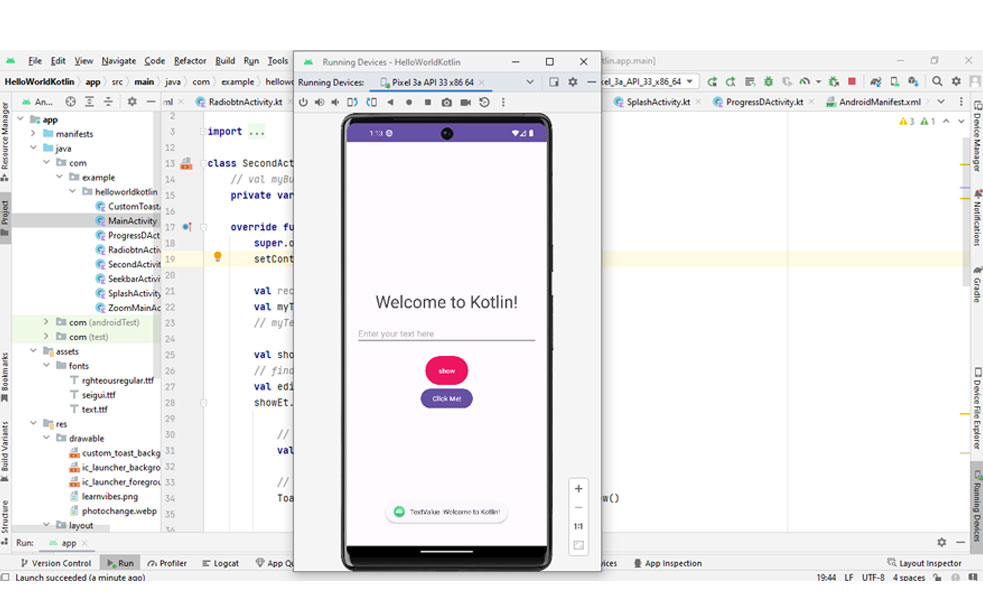Tap the emulator Back triangle button
This screenshot has width=983, height=614.
click(390, 102)
